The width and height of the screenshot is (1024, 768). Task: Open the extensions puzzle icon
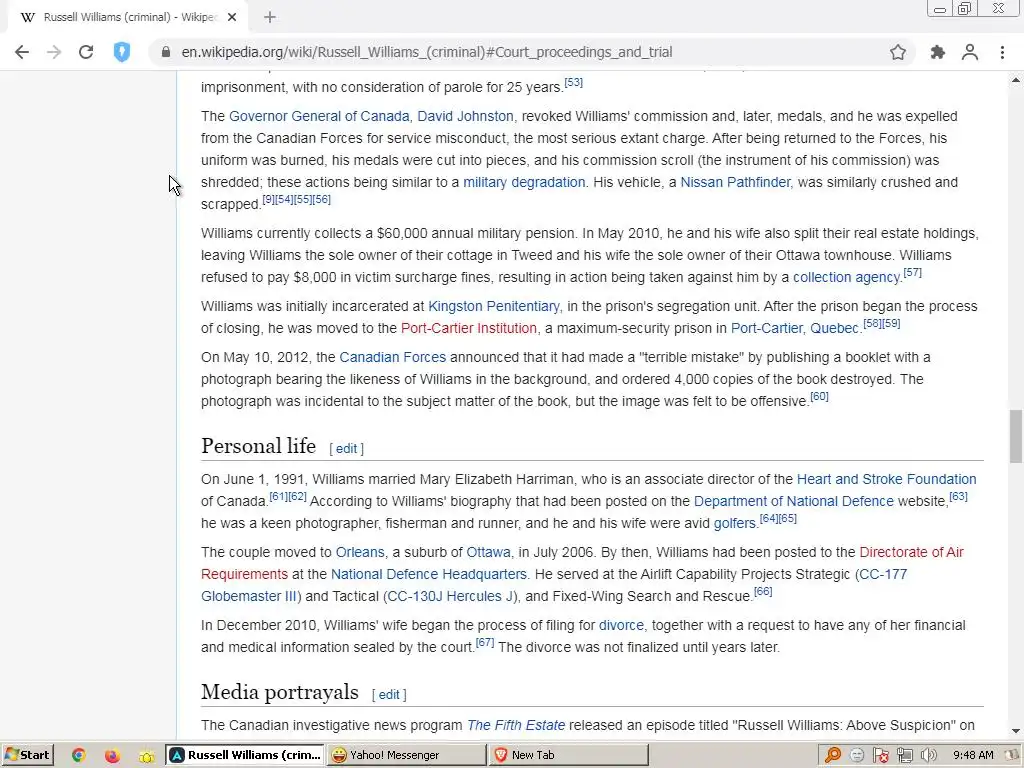pos(937,52)
